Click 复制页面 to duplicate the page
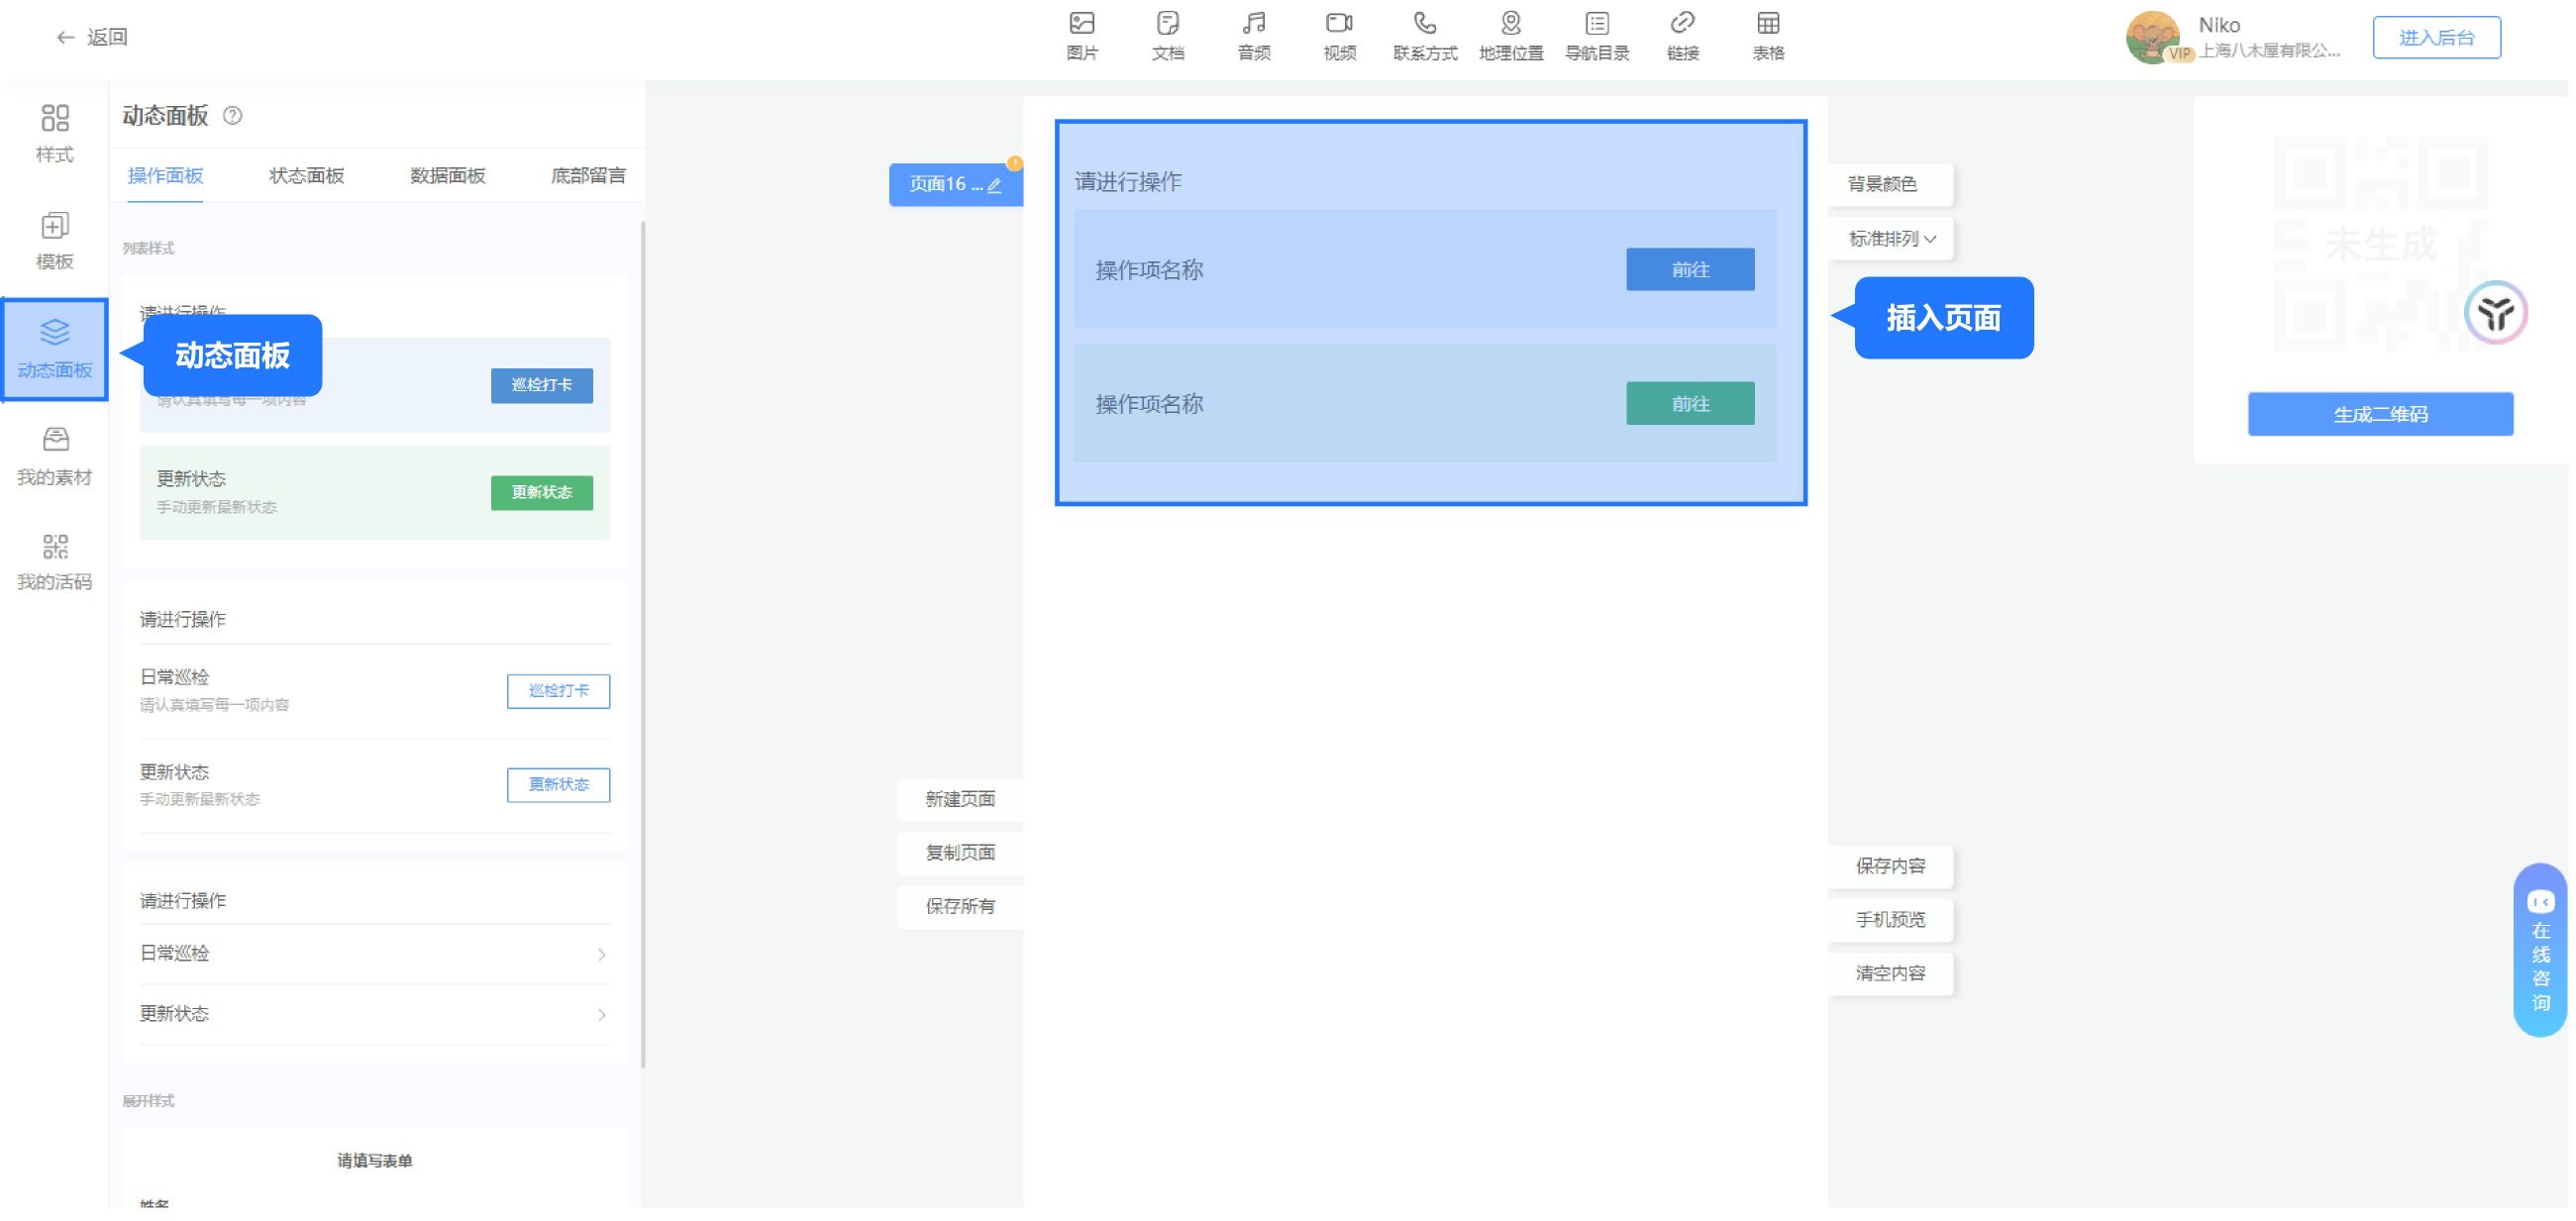 [960, 853]
